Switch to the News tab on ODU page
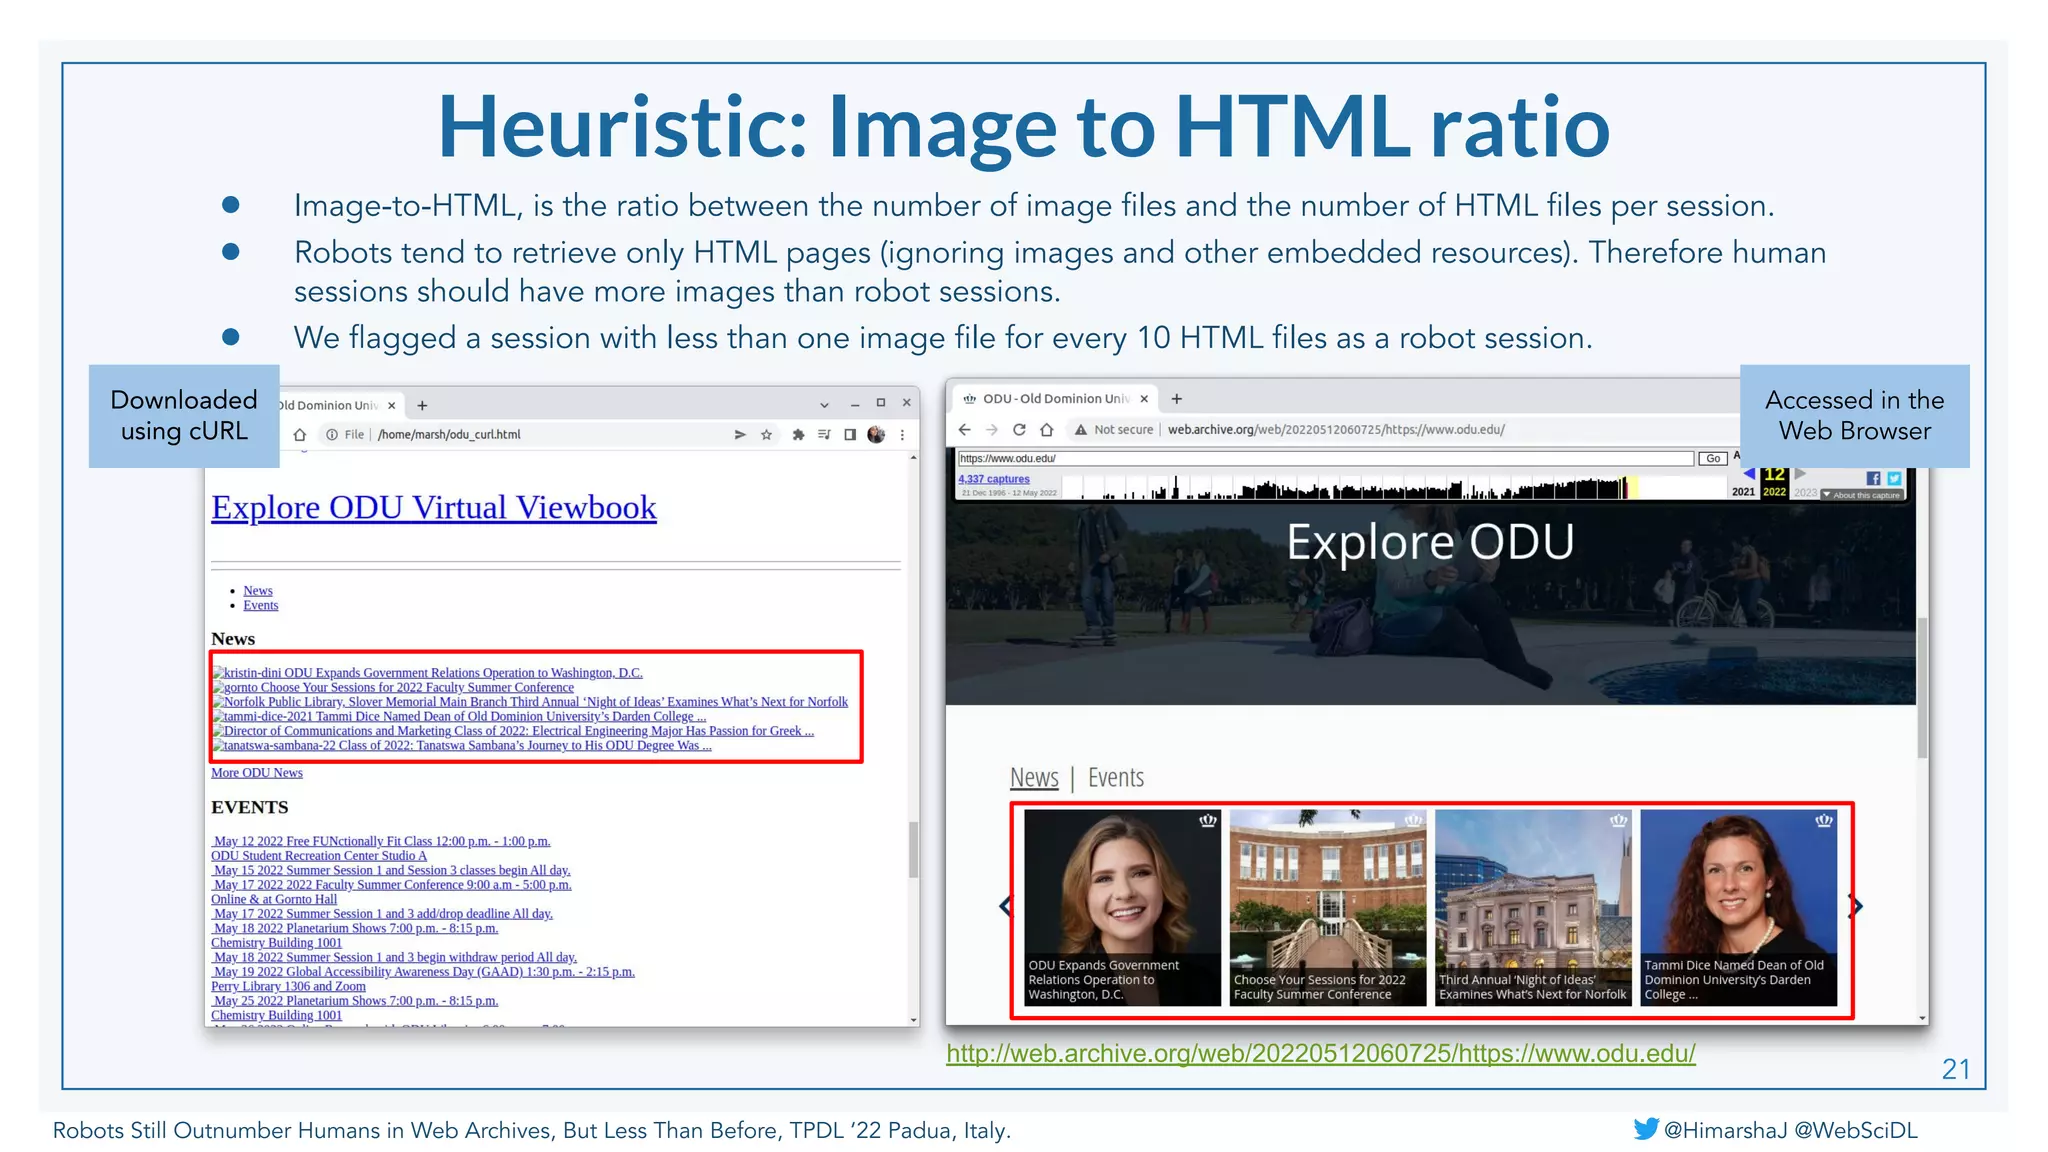The width and height of the screenshot is (2048, 1152). click(1034, 778)
